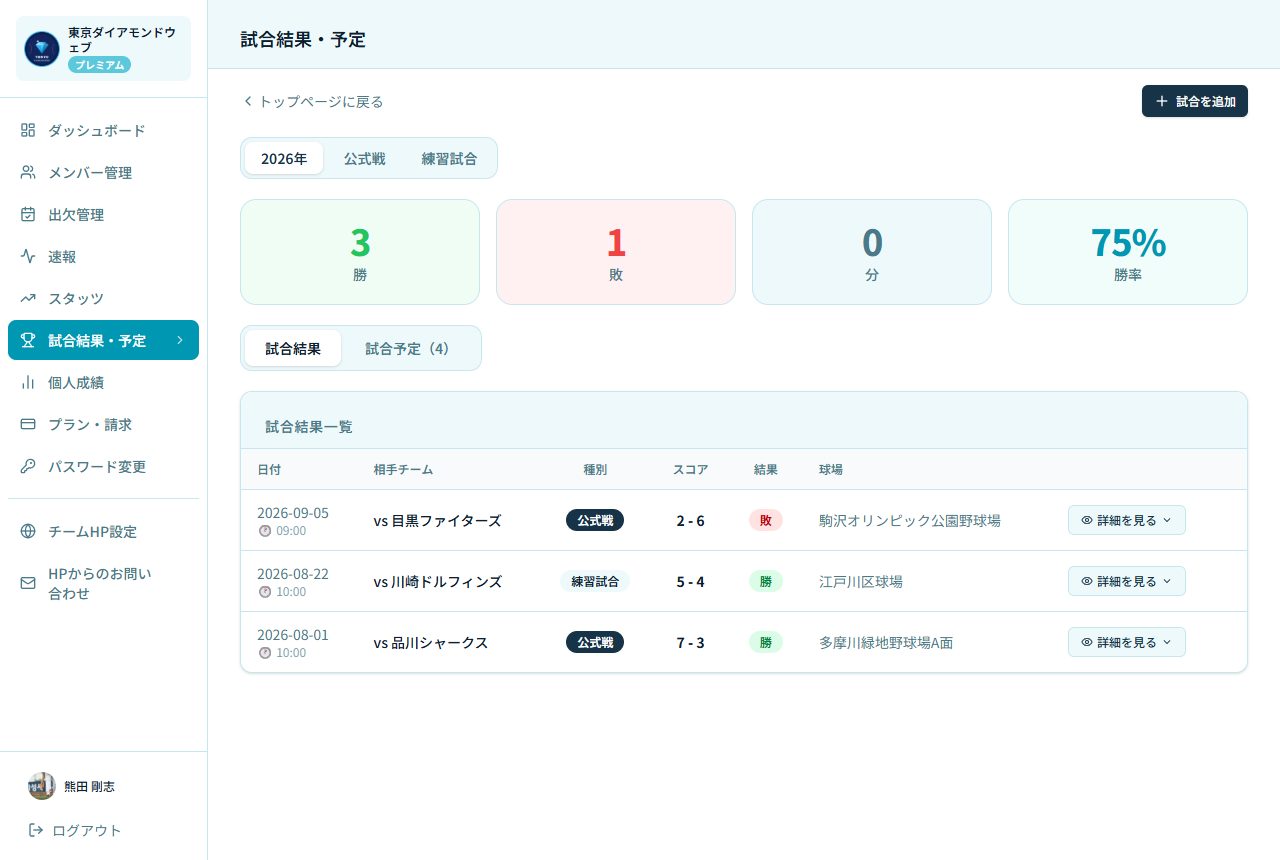Click the ログアウト exit icon
The height and width of the screenshot is (860, 1280).
pos(36,830)
